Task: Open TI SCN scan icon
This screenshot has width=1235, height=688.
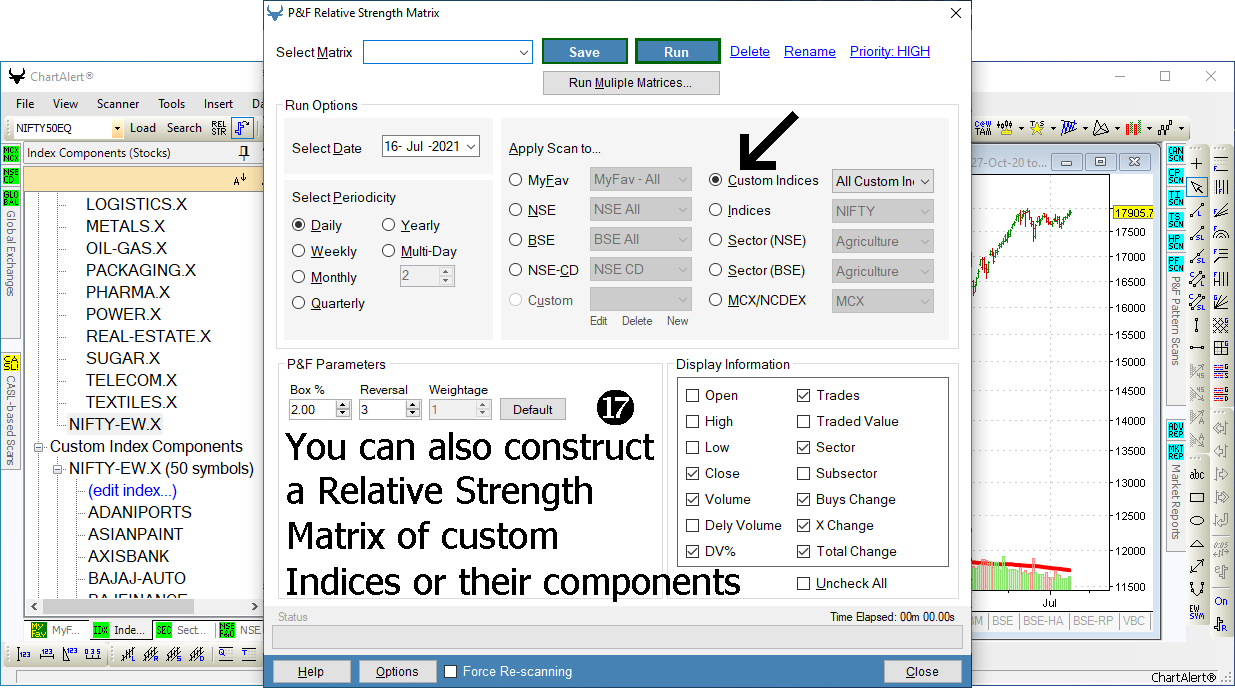Action: (x=1175, y=198)
